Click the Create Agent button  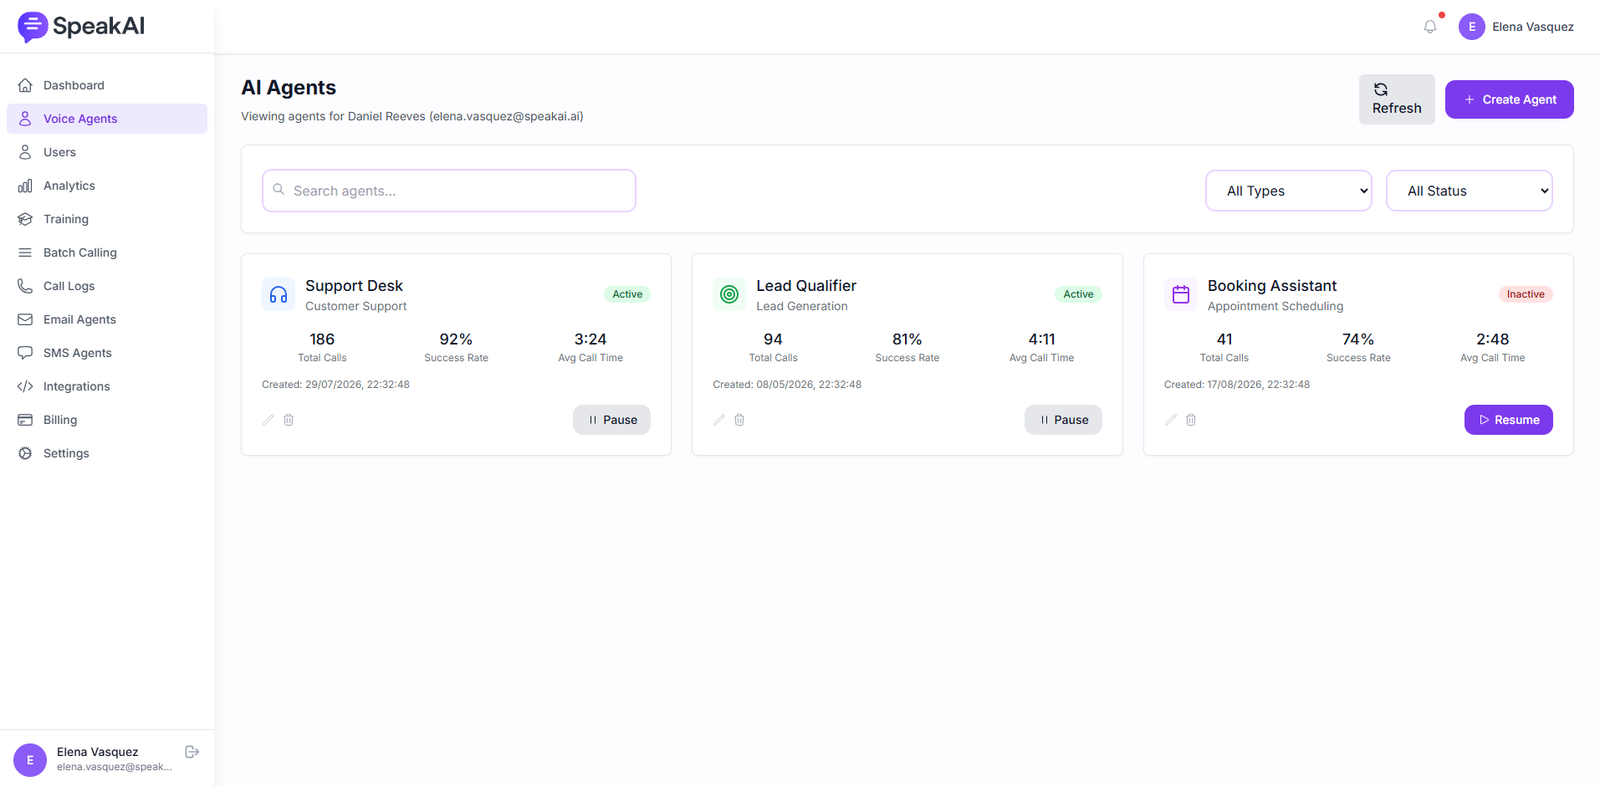(x=1509, y=99)
